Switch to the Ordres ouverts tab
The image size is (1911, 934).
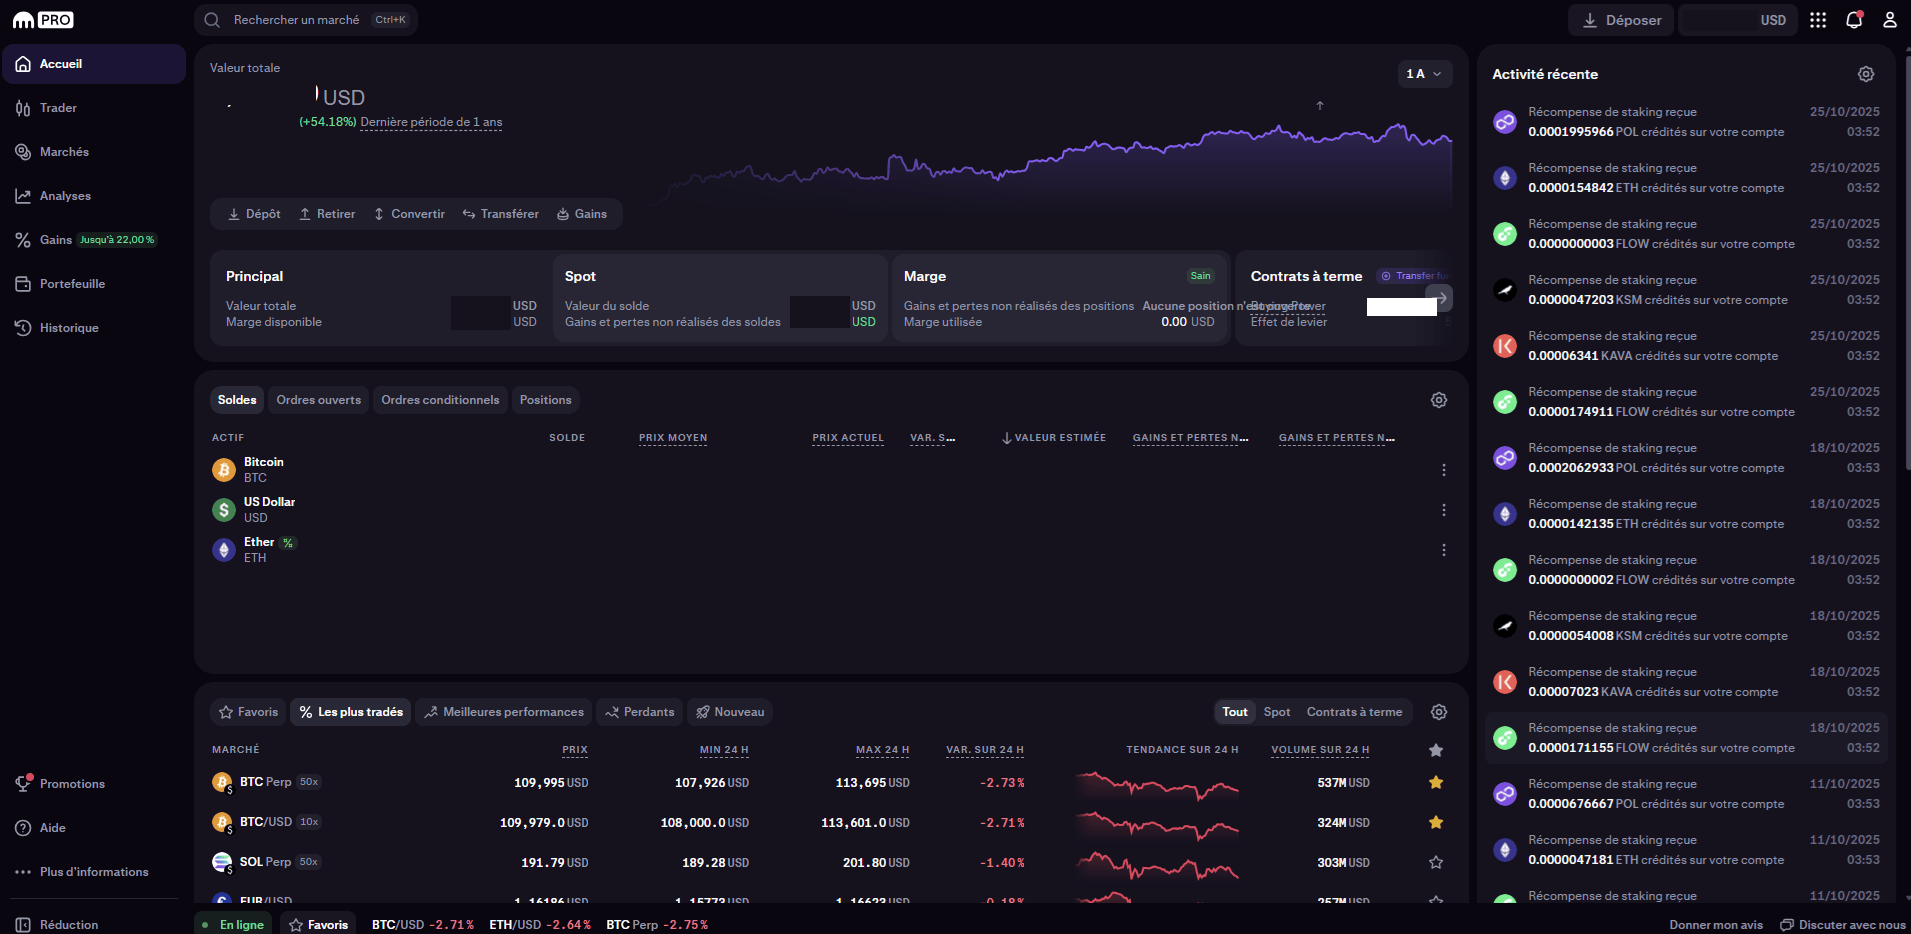[317, 399]
